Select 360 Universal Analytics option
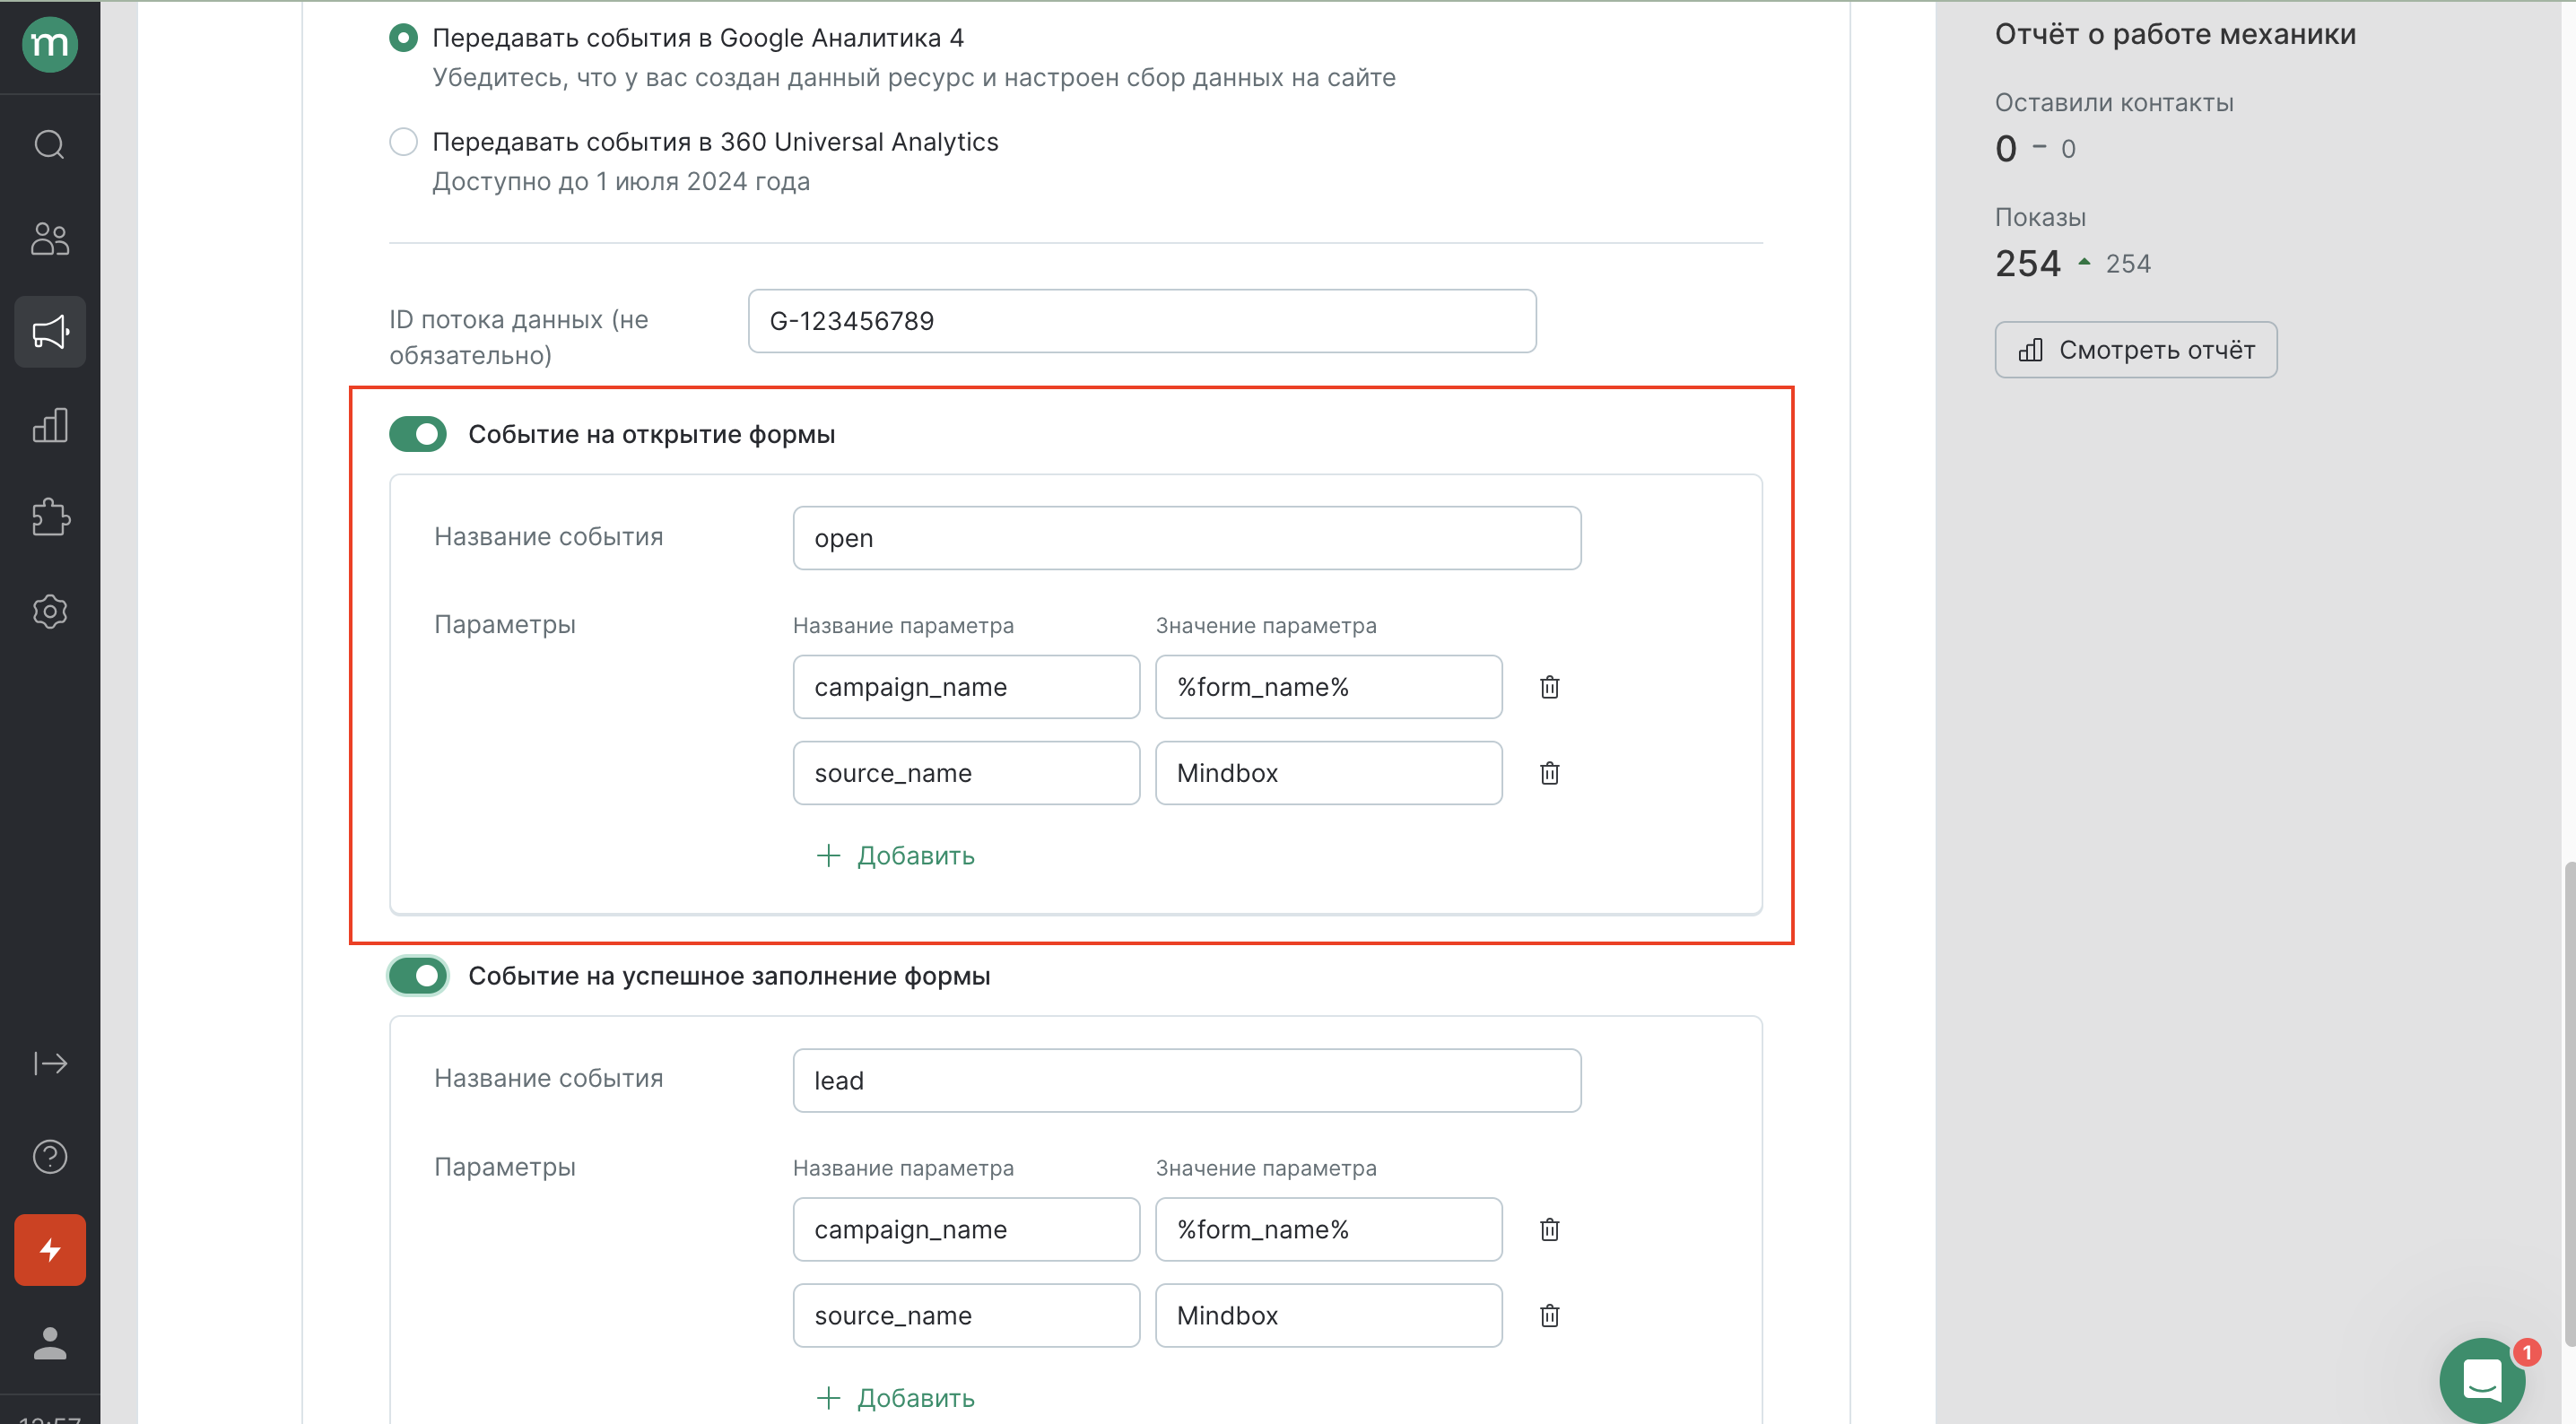 pyautogui.click(x=403, y=142)
